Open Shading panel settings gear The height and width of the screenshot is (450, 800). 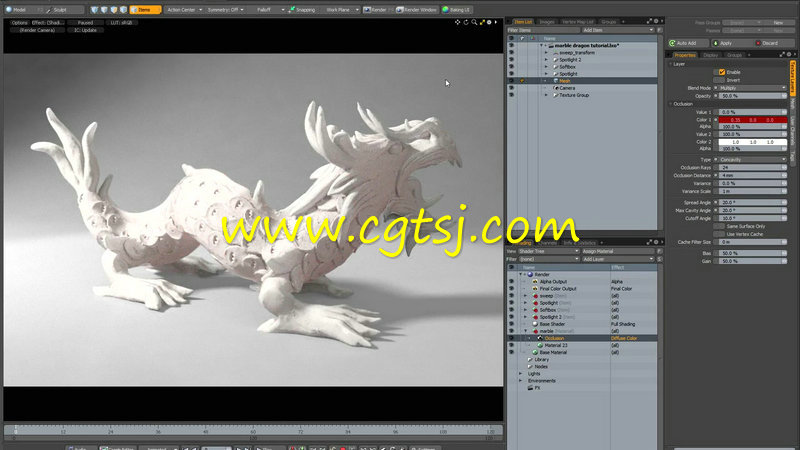656,242
